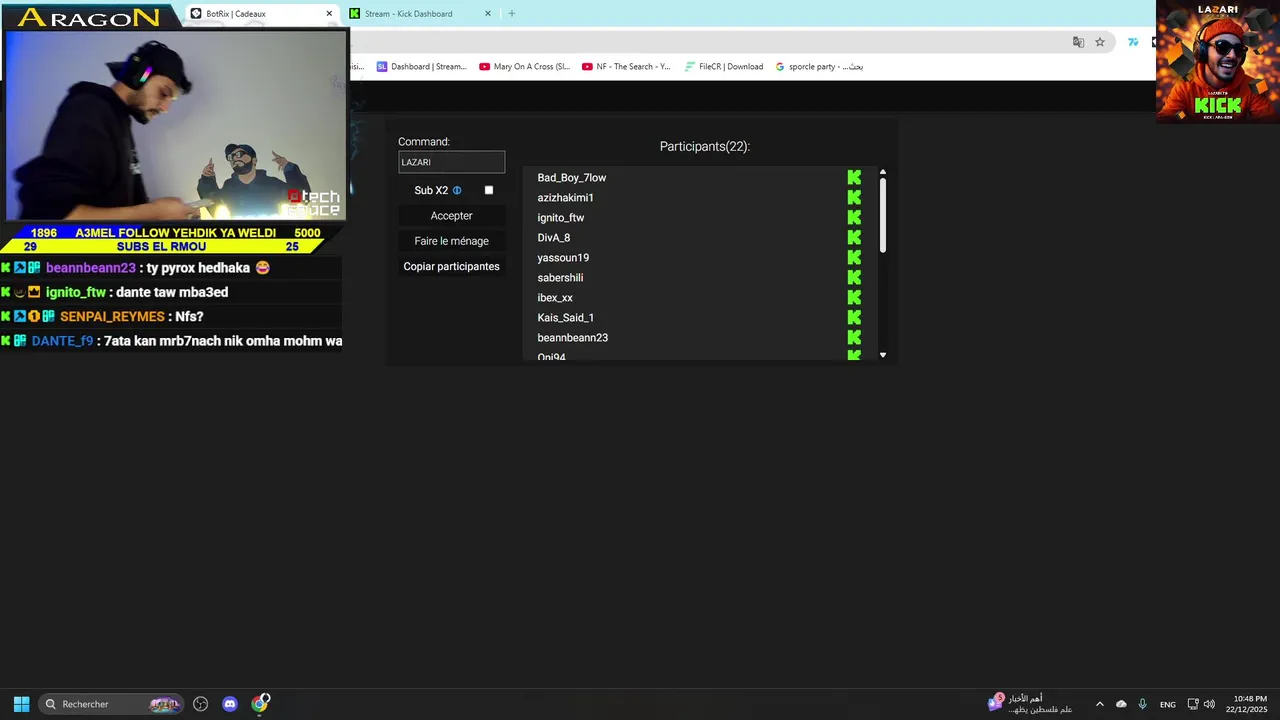Click the Kick icon beside Bad_Boy_7low
Image resolution: width=1280 pixels, height=720 pixels.
pos(854,177)
